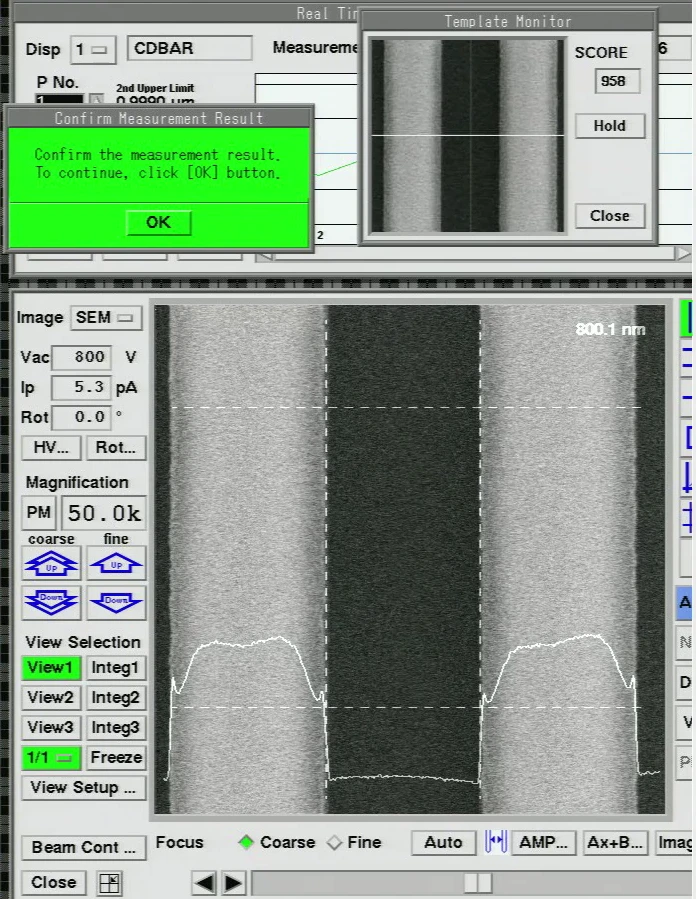The height and width of the screenshot is (899, 696).
Task: Click the measurement graph horizontal scrollbar
Action: tap(473, 254)
